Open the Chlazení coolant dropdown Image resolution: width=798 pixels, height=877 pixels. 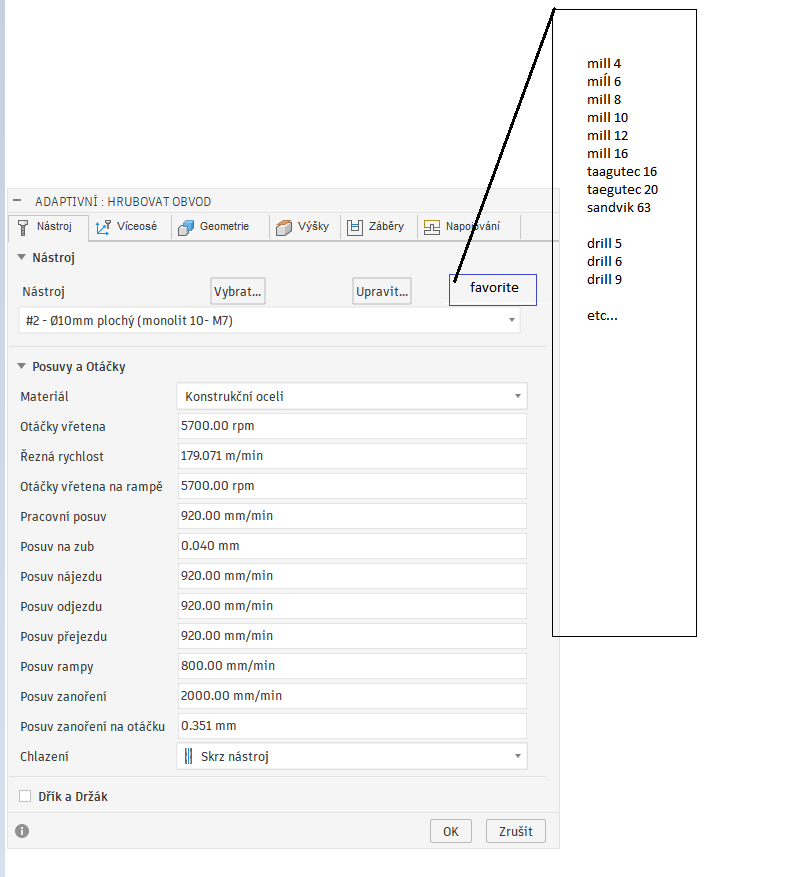pyautogui.click(x=352, y=756)
